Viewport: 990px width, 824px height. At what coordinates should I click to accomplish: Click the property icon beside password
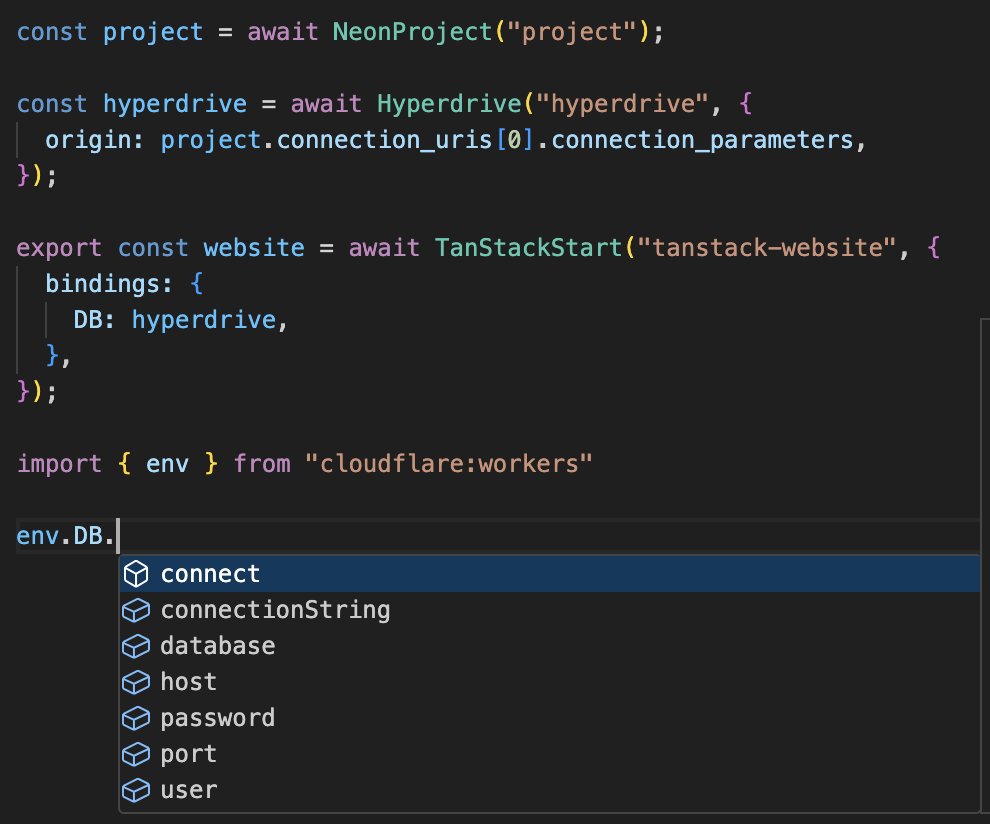(136, 718)
